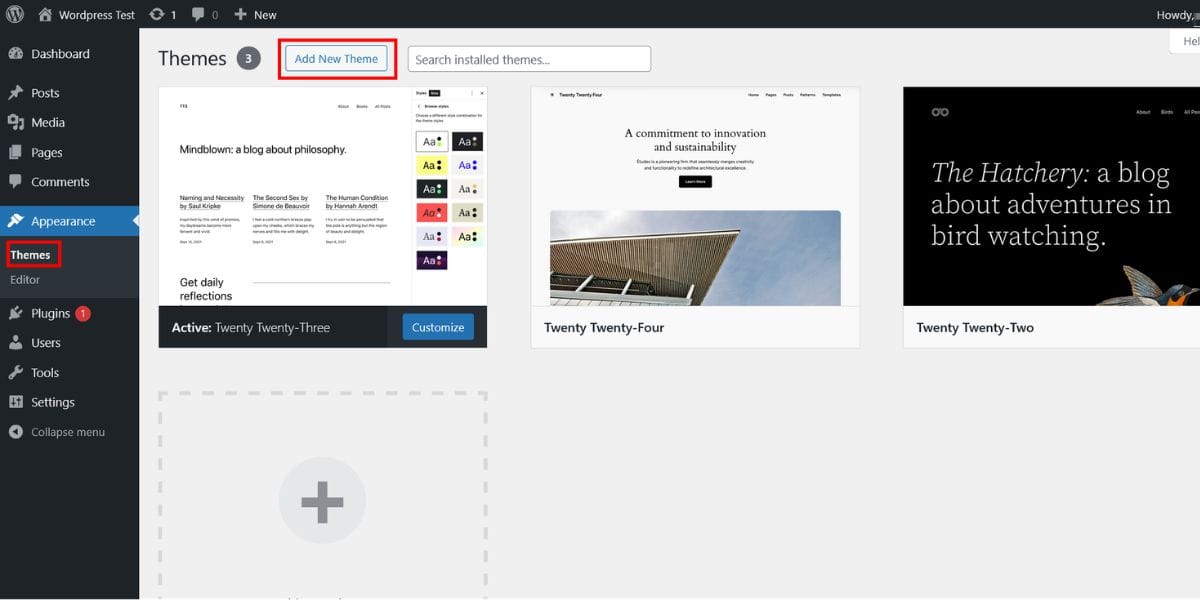Open the comments bubble in admin bar
Image resolution: width=1200 pixels, height=600 pixels.
[204, 15]
